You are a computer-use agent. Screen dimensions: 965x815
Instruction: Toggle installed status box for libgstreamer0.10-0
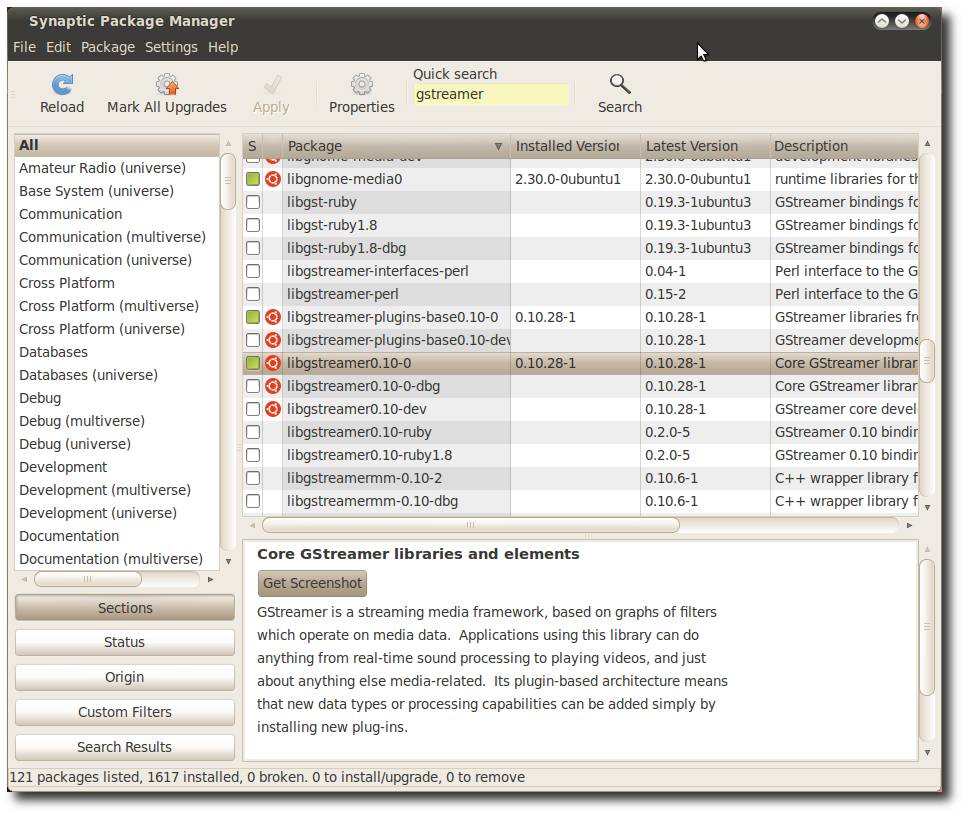coord(253,363)
